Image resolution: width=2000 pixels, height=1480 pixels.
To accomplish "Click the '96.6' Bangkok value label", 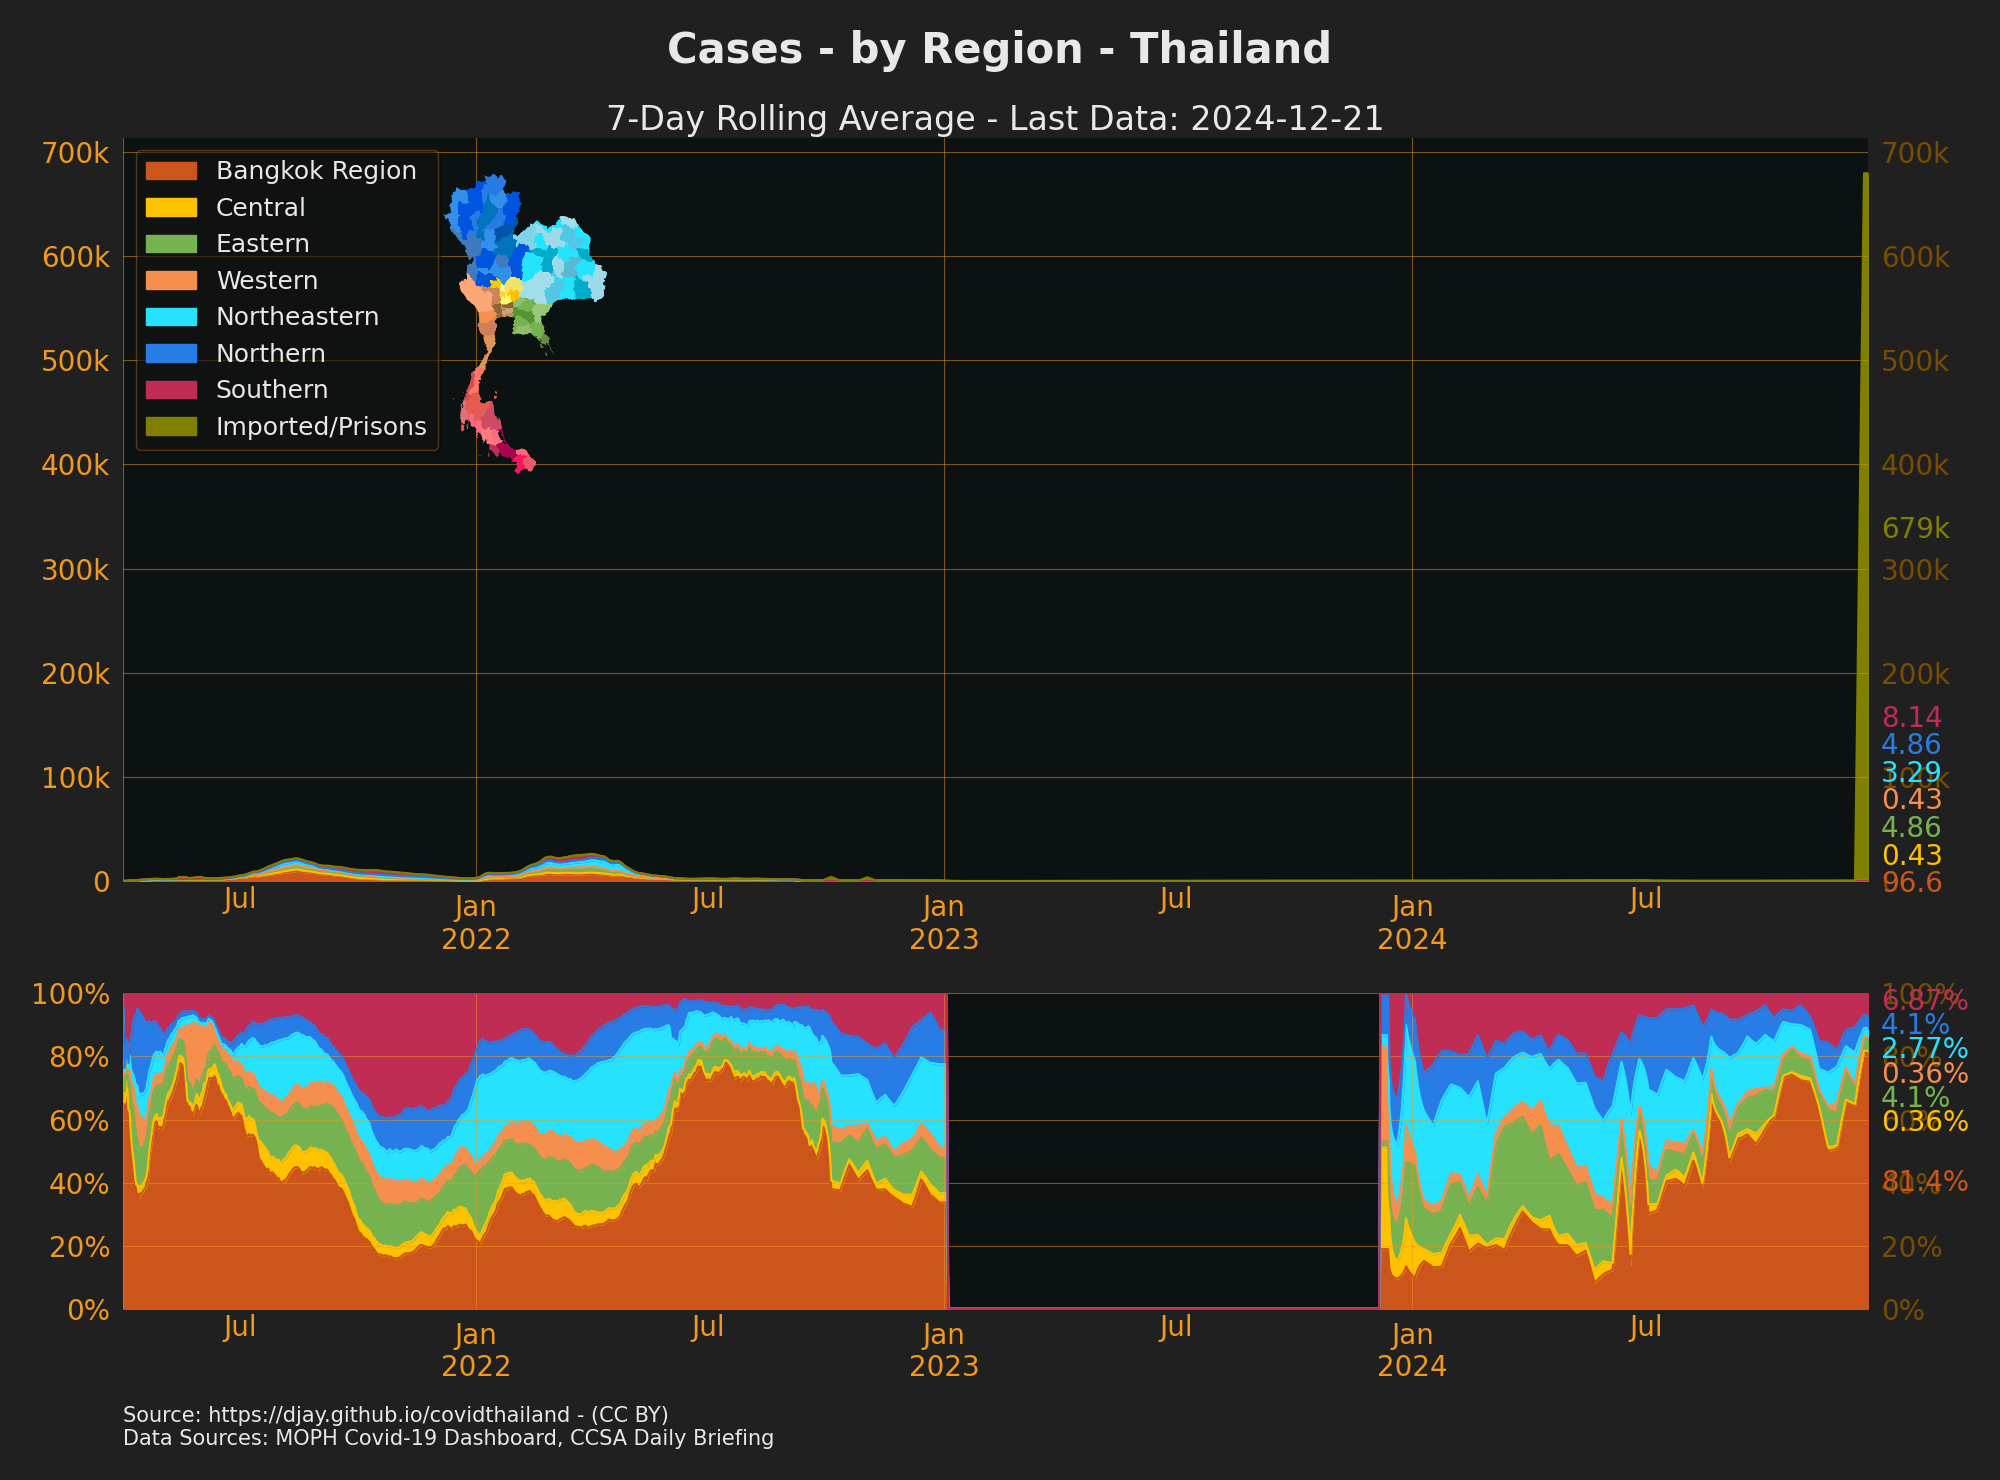I will 1912,882.
